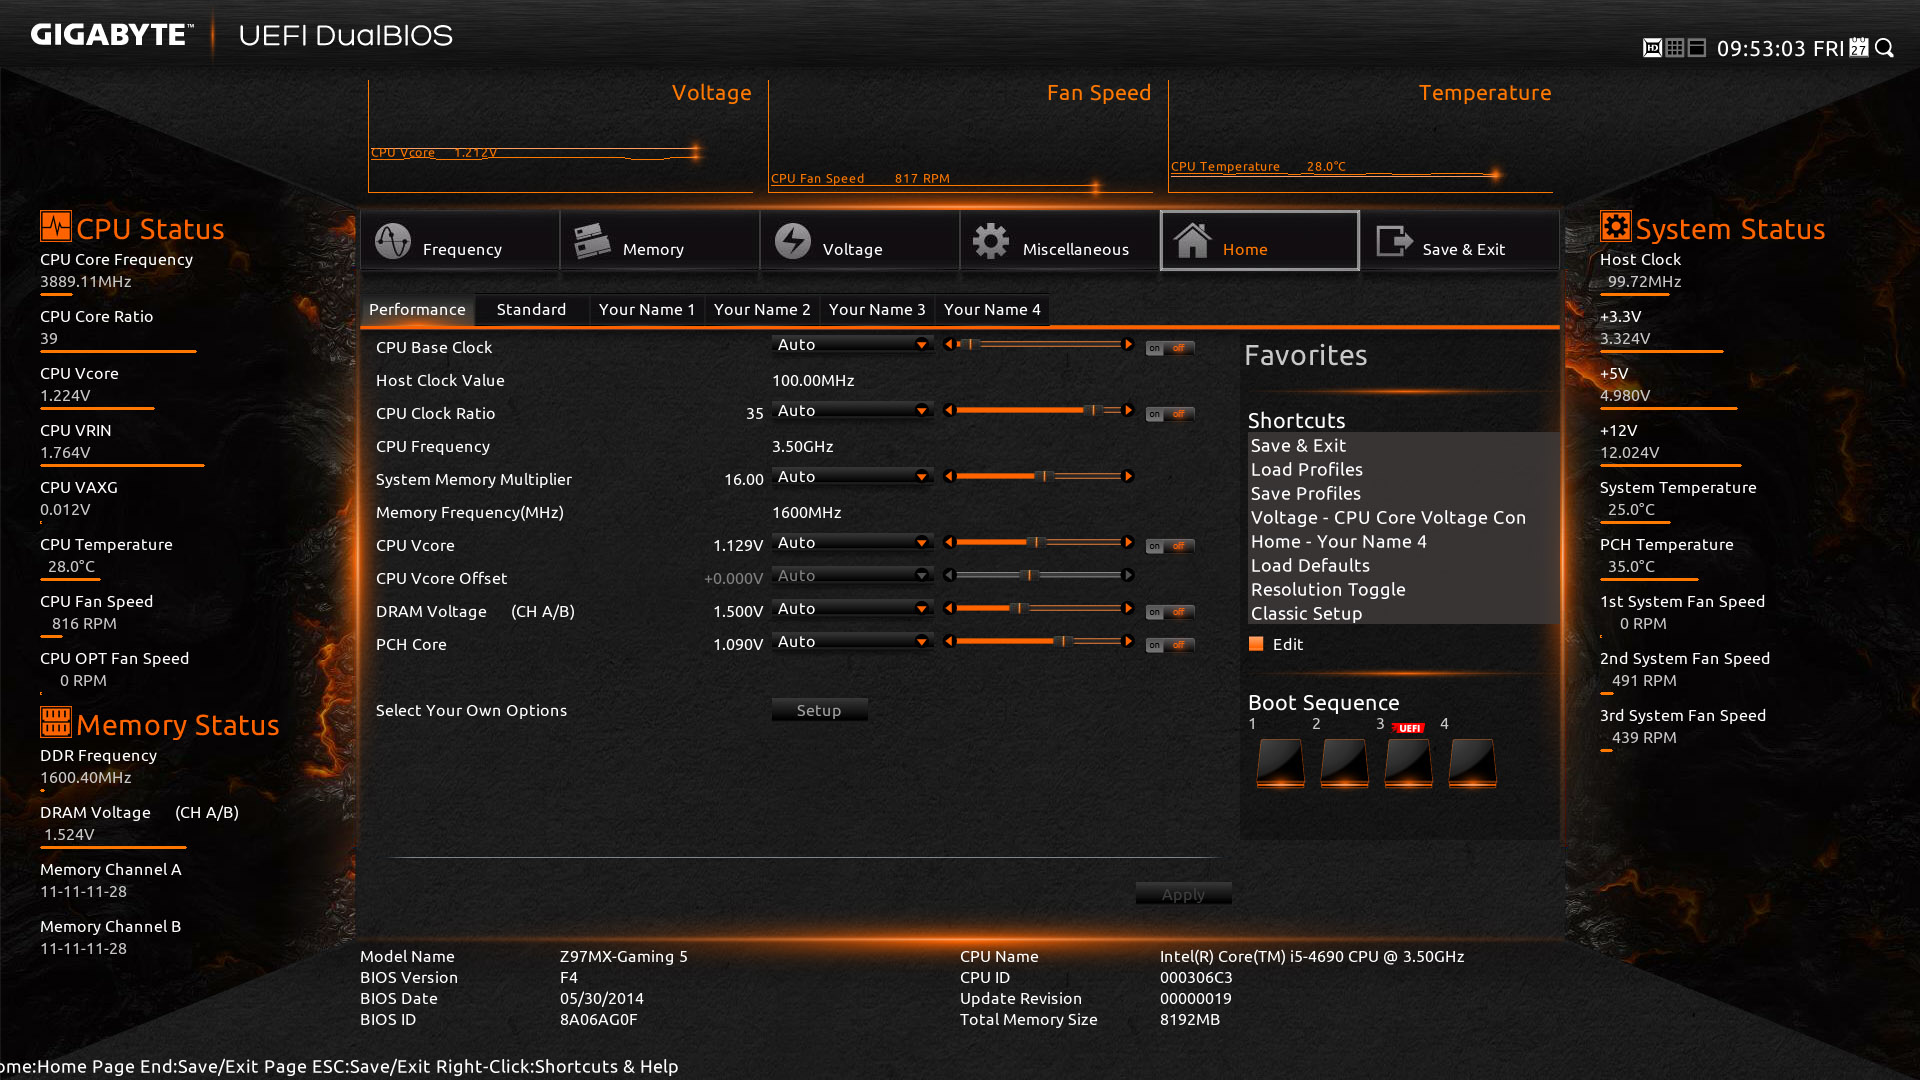Open the CPU Clock Ratio Auto dropdown
Viewport: 1920px width, 1080px height.
coord(852,410)
